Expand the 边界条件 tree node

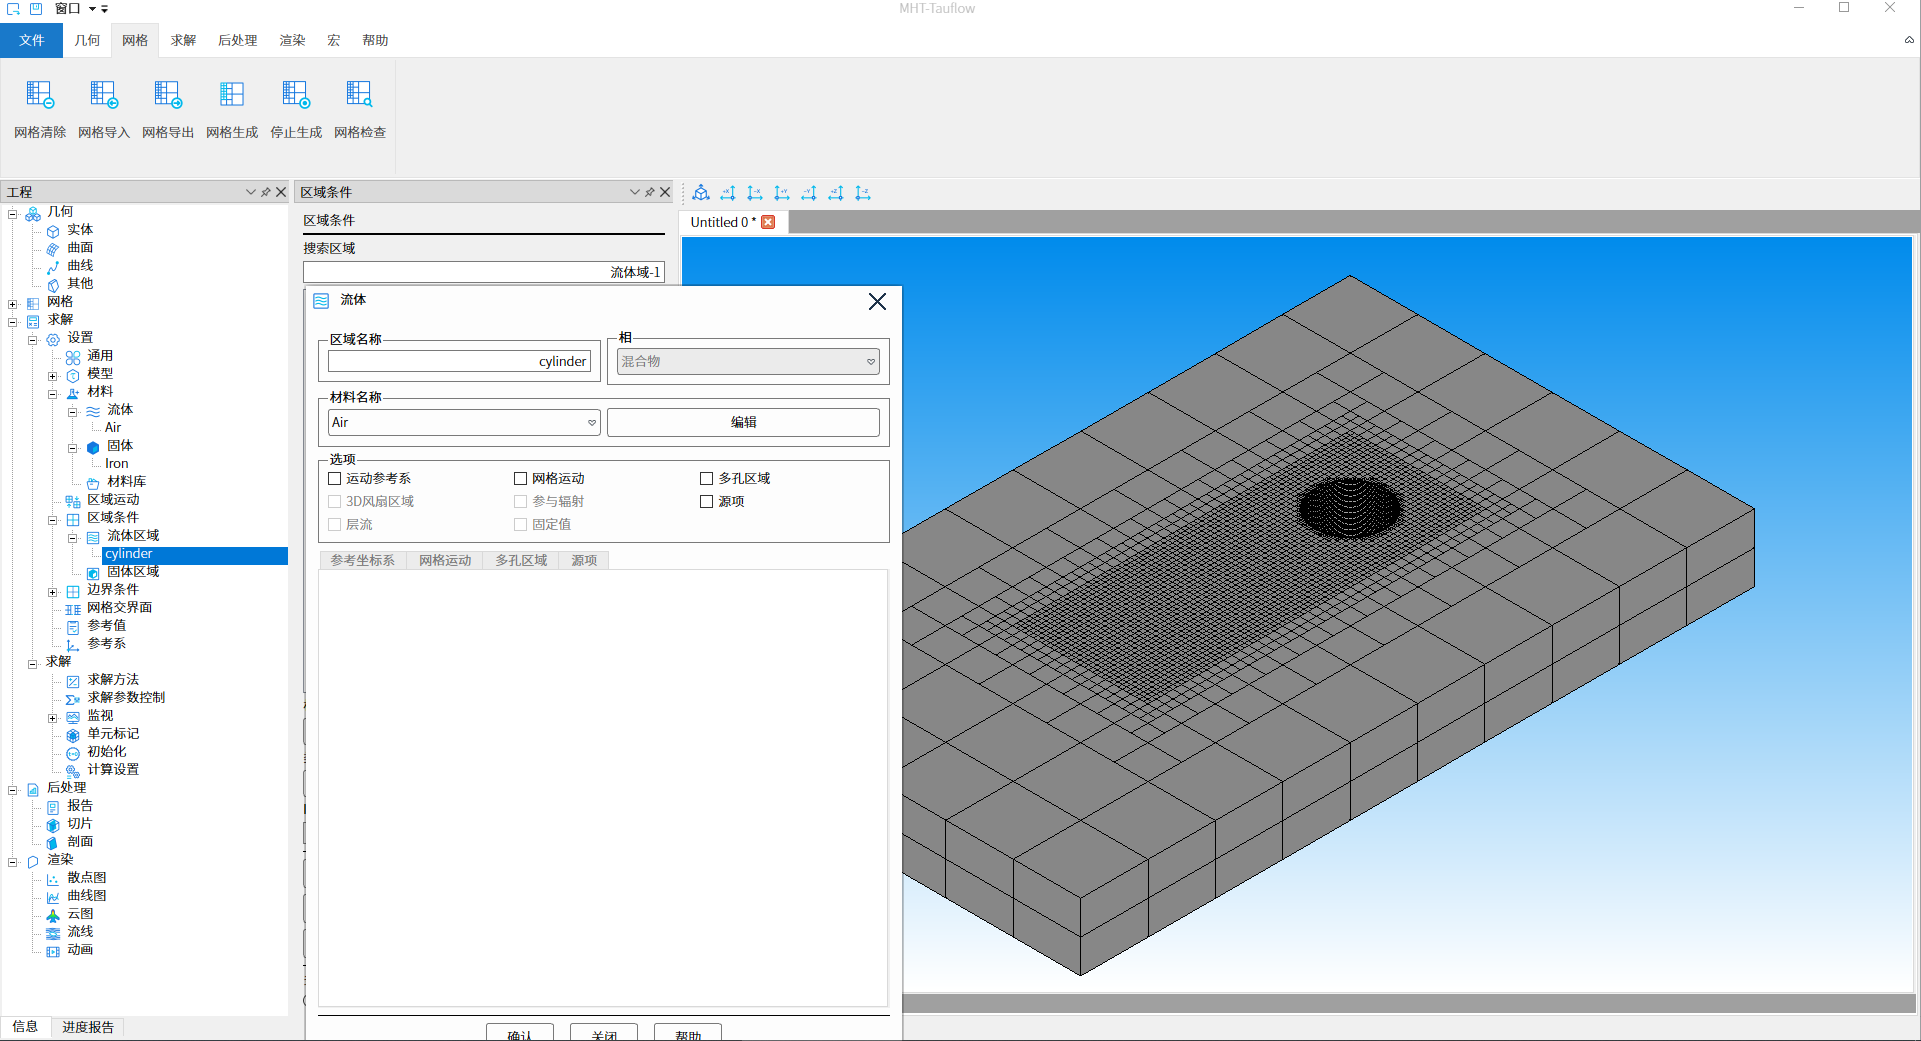click(53, 591)
